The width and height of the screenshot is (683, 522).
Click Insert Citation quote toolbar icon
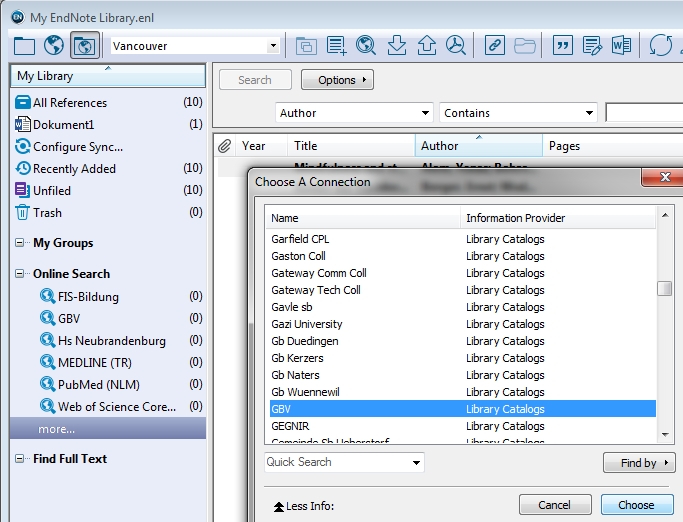click(562, 45)
